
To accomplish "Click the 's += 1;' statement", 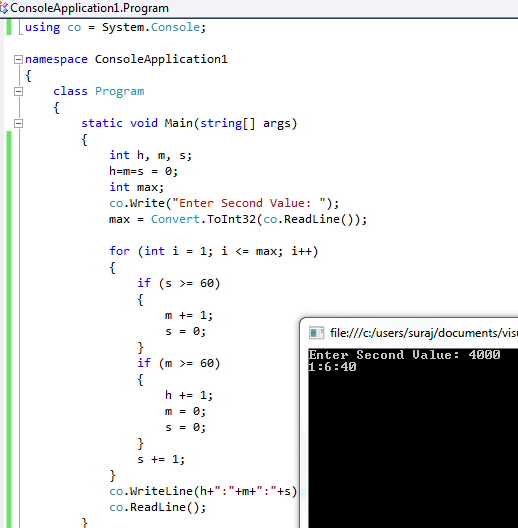I will [161, 459].
